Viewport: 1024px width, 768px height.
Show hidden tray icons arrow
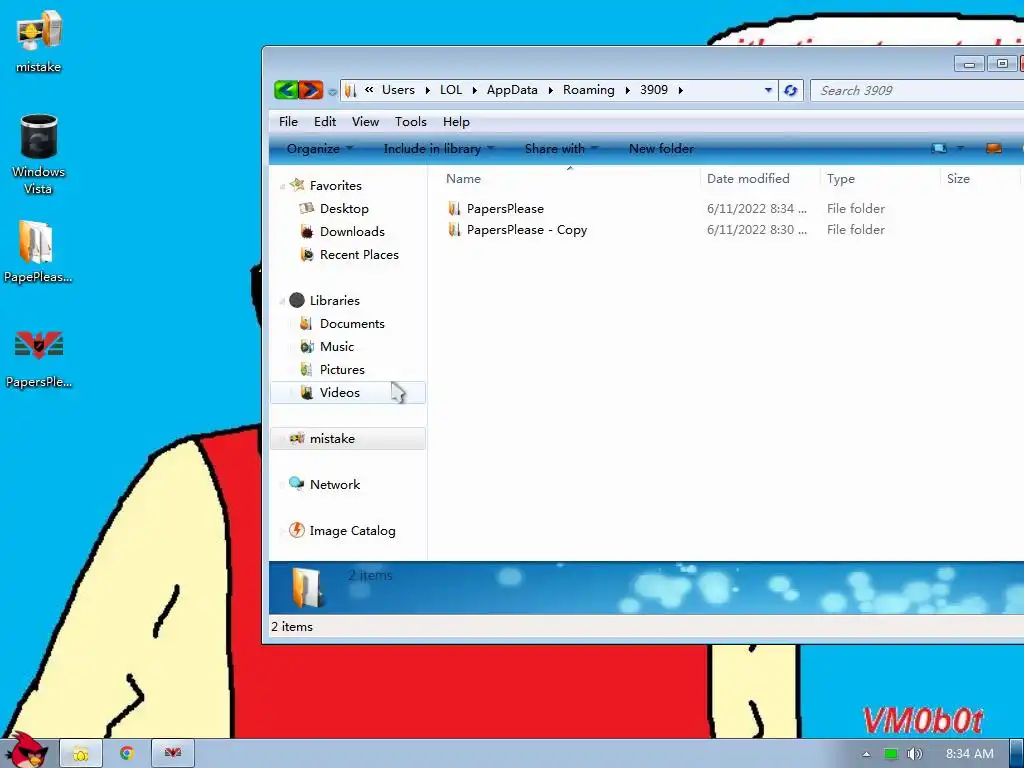[x=867, y=754]
